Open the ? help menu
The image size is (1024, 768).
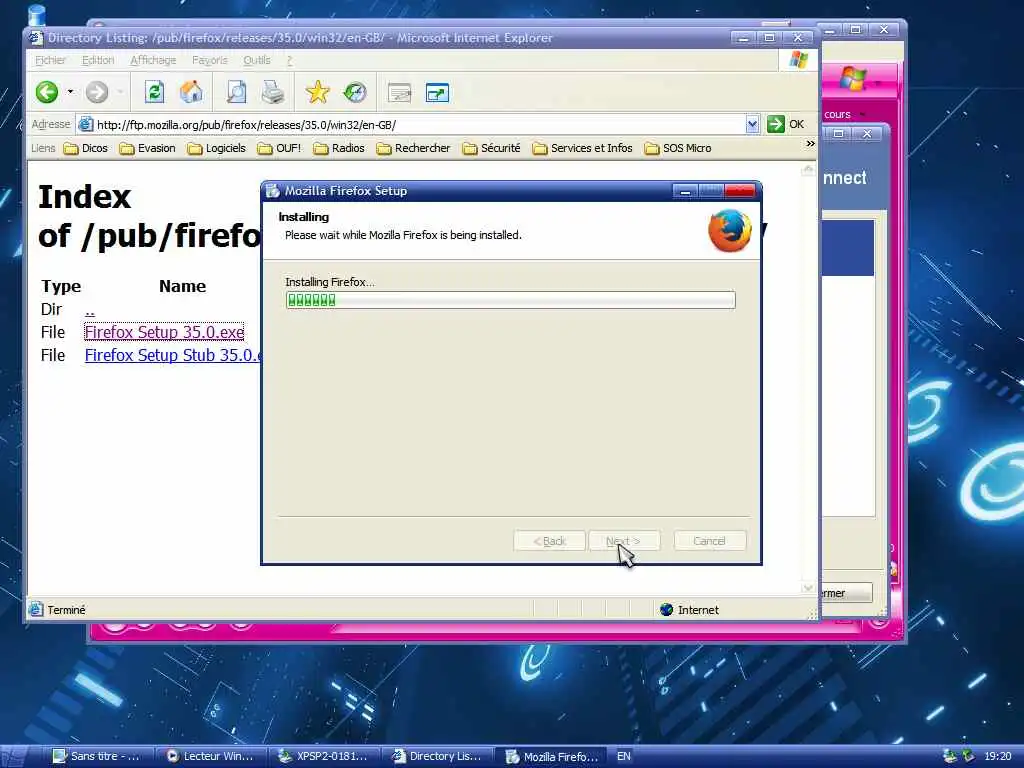click(x=289, y=60)
